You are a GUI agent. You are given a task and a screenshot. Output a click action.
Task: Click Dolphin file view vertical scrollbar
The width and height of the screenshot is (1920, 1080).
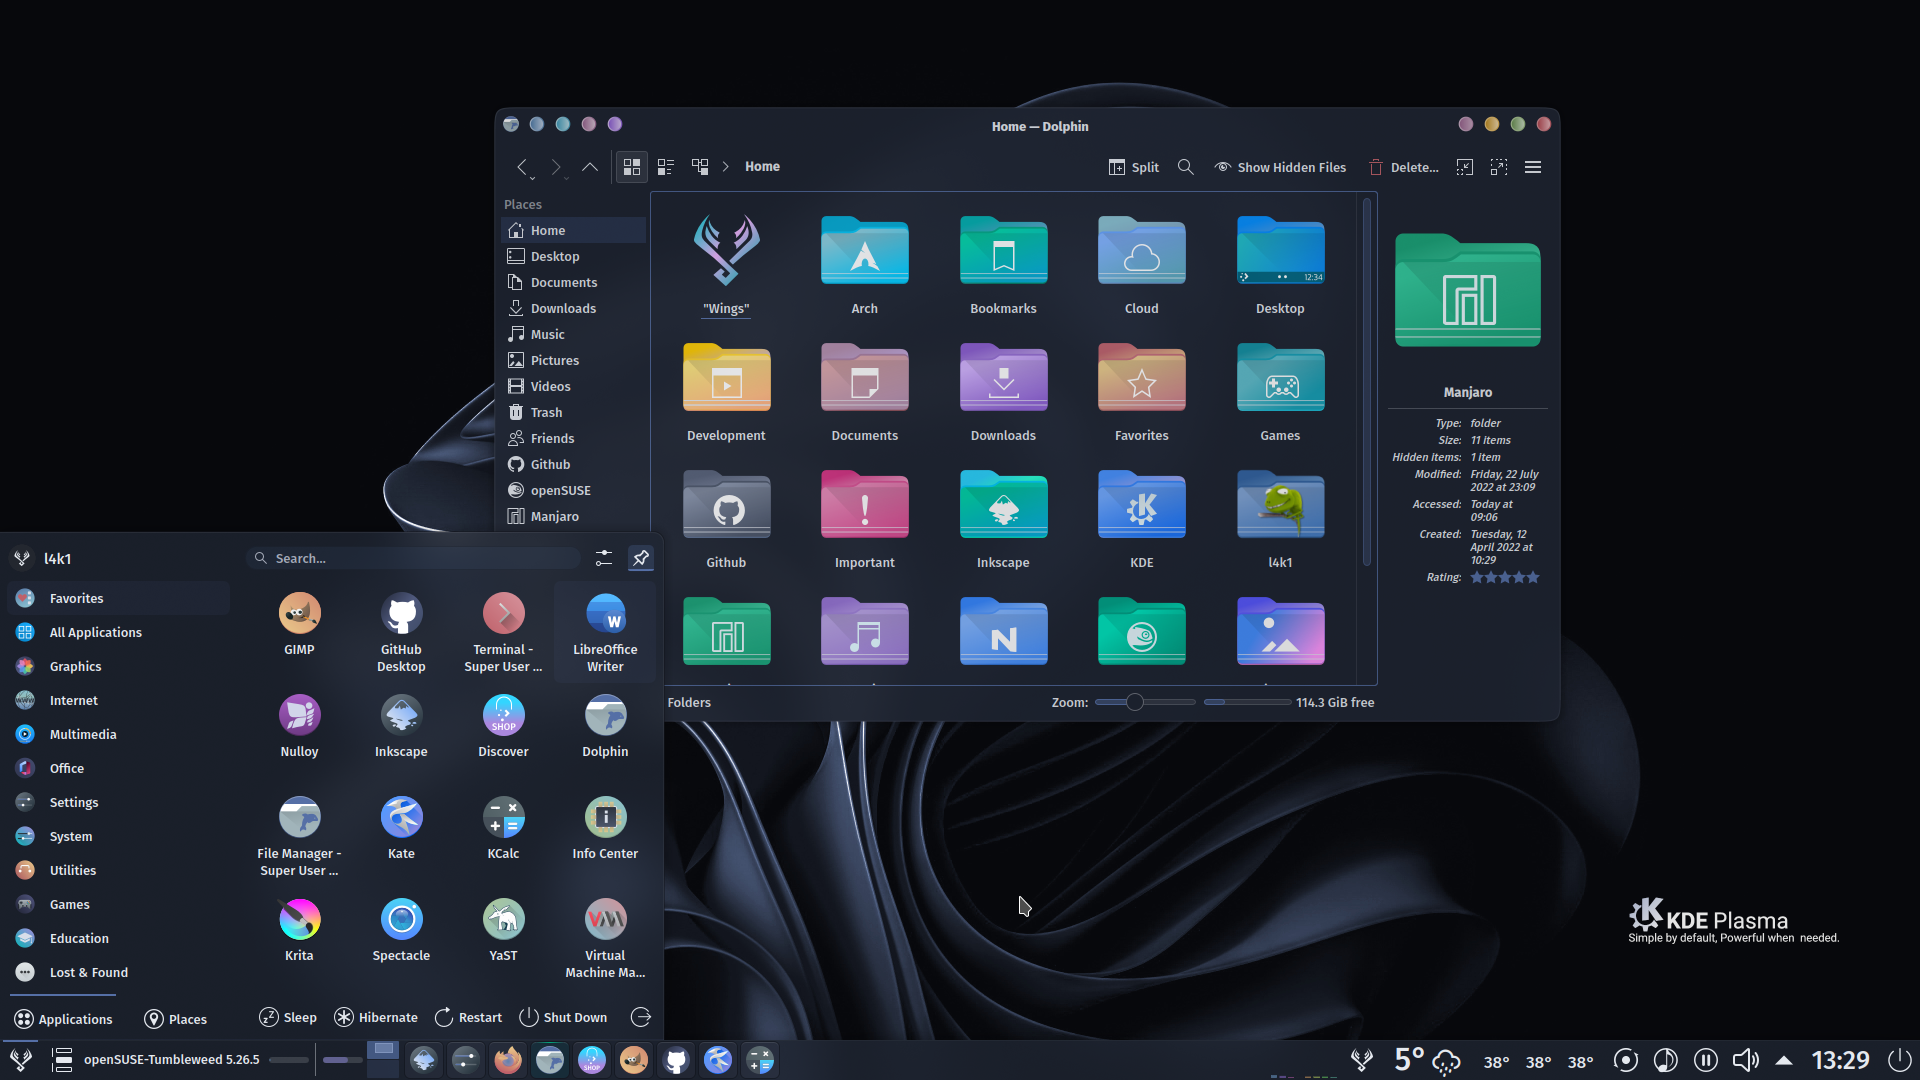[1367, 383]
